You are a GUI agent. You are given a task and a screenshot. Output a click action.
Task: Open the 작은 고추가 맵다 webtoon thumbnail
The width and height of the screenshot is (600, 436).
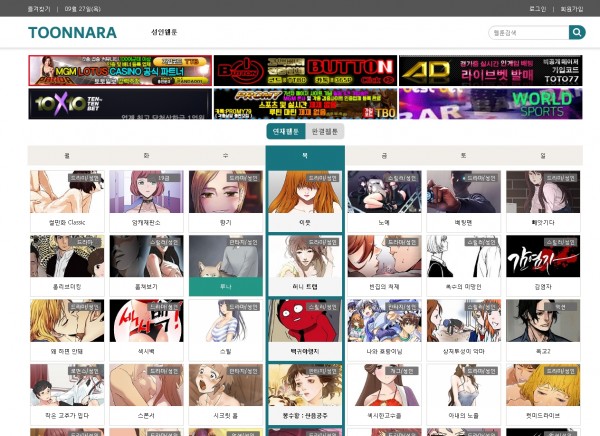point(67,385)
